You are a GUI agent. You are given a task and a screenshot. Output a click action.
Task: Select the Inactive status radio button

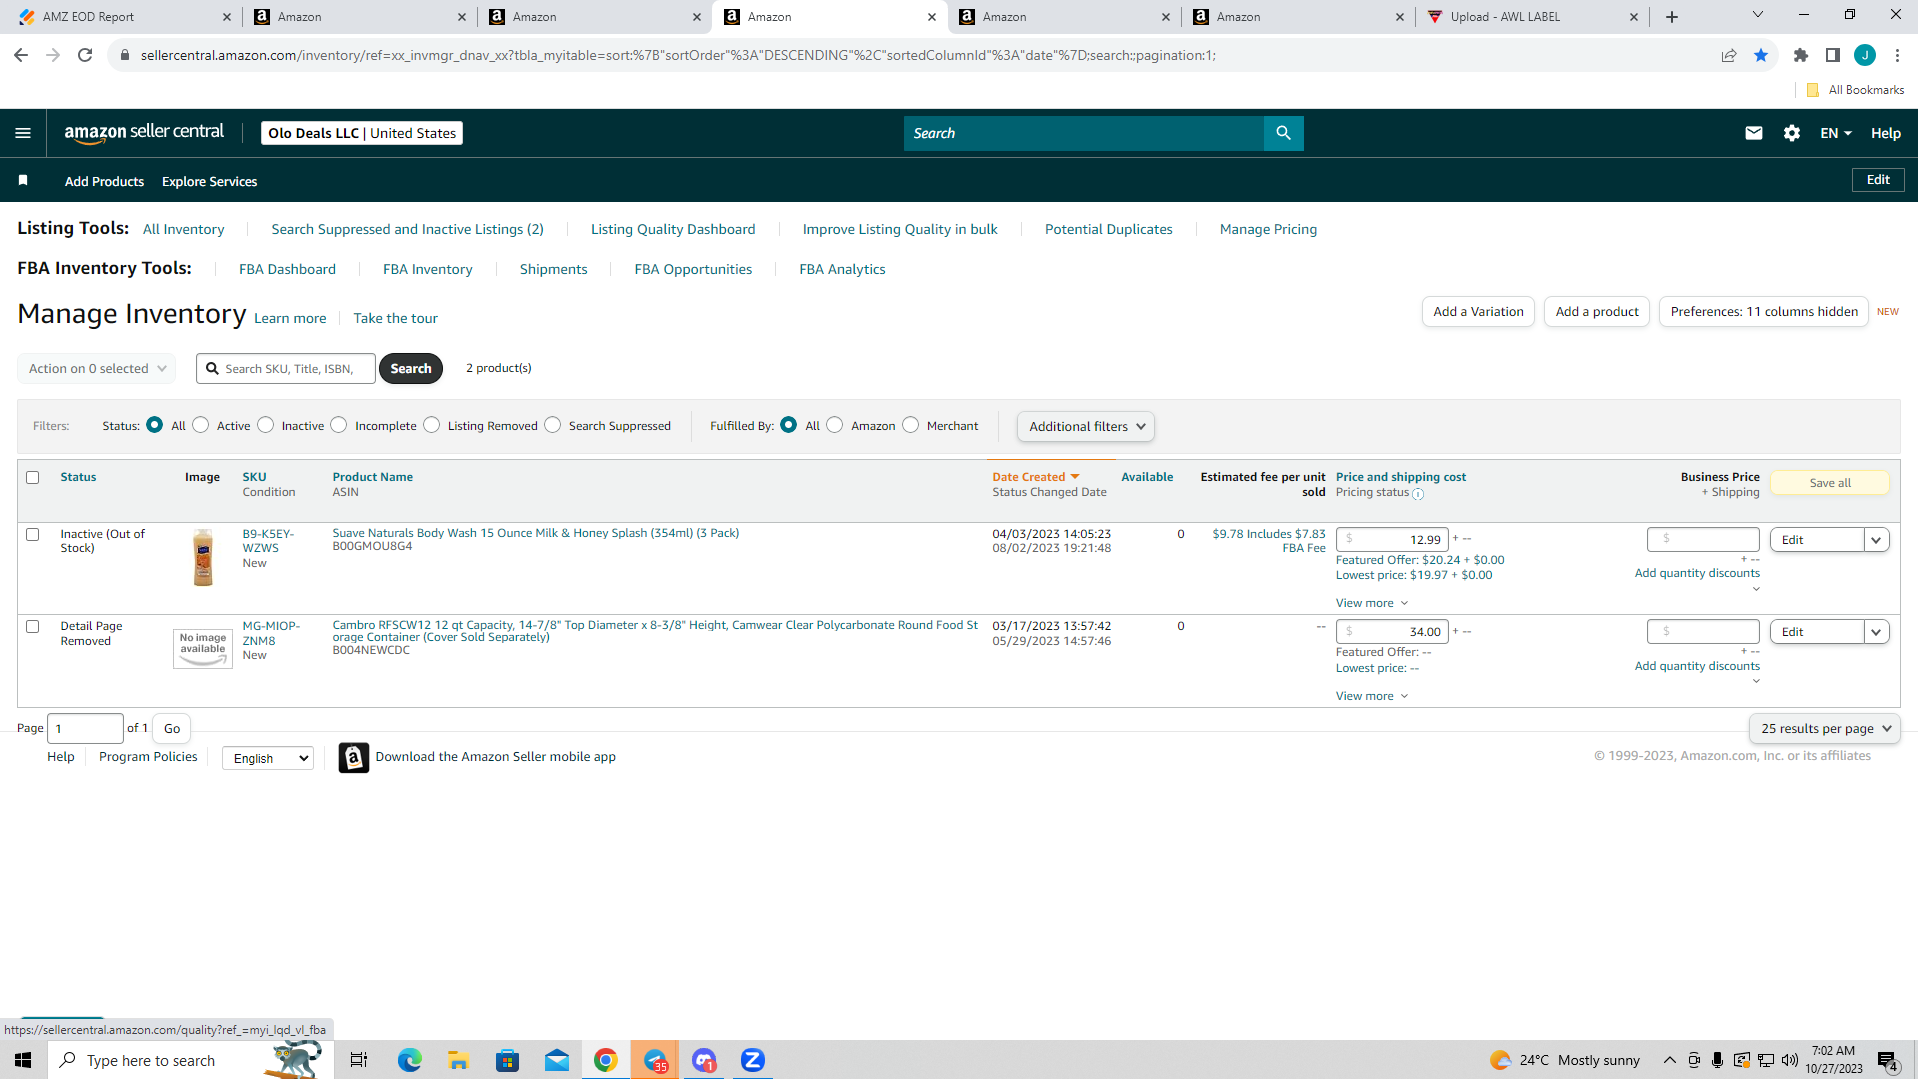266,425
